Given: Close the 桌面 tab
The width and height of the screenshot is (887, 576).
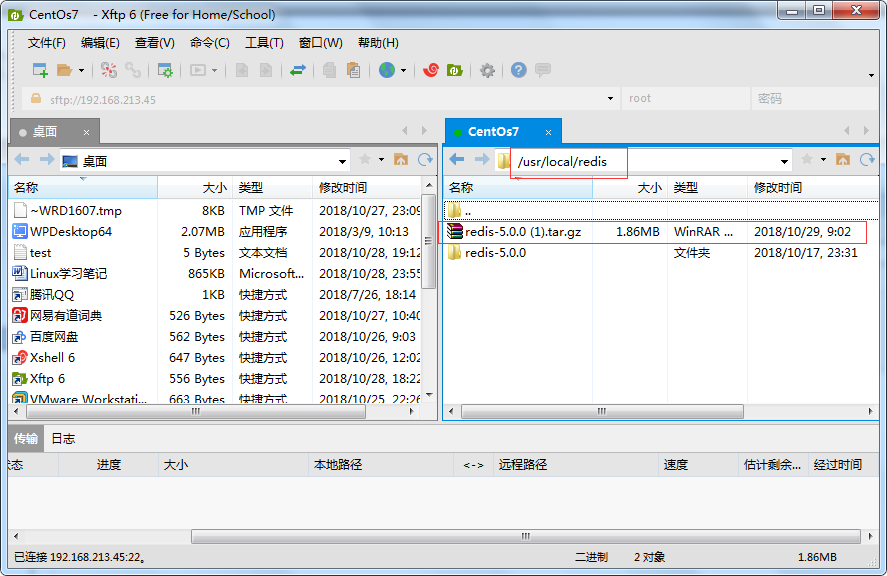Looking at the screenshot, I should coord(87,132).
